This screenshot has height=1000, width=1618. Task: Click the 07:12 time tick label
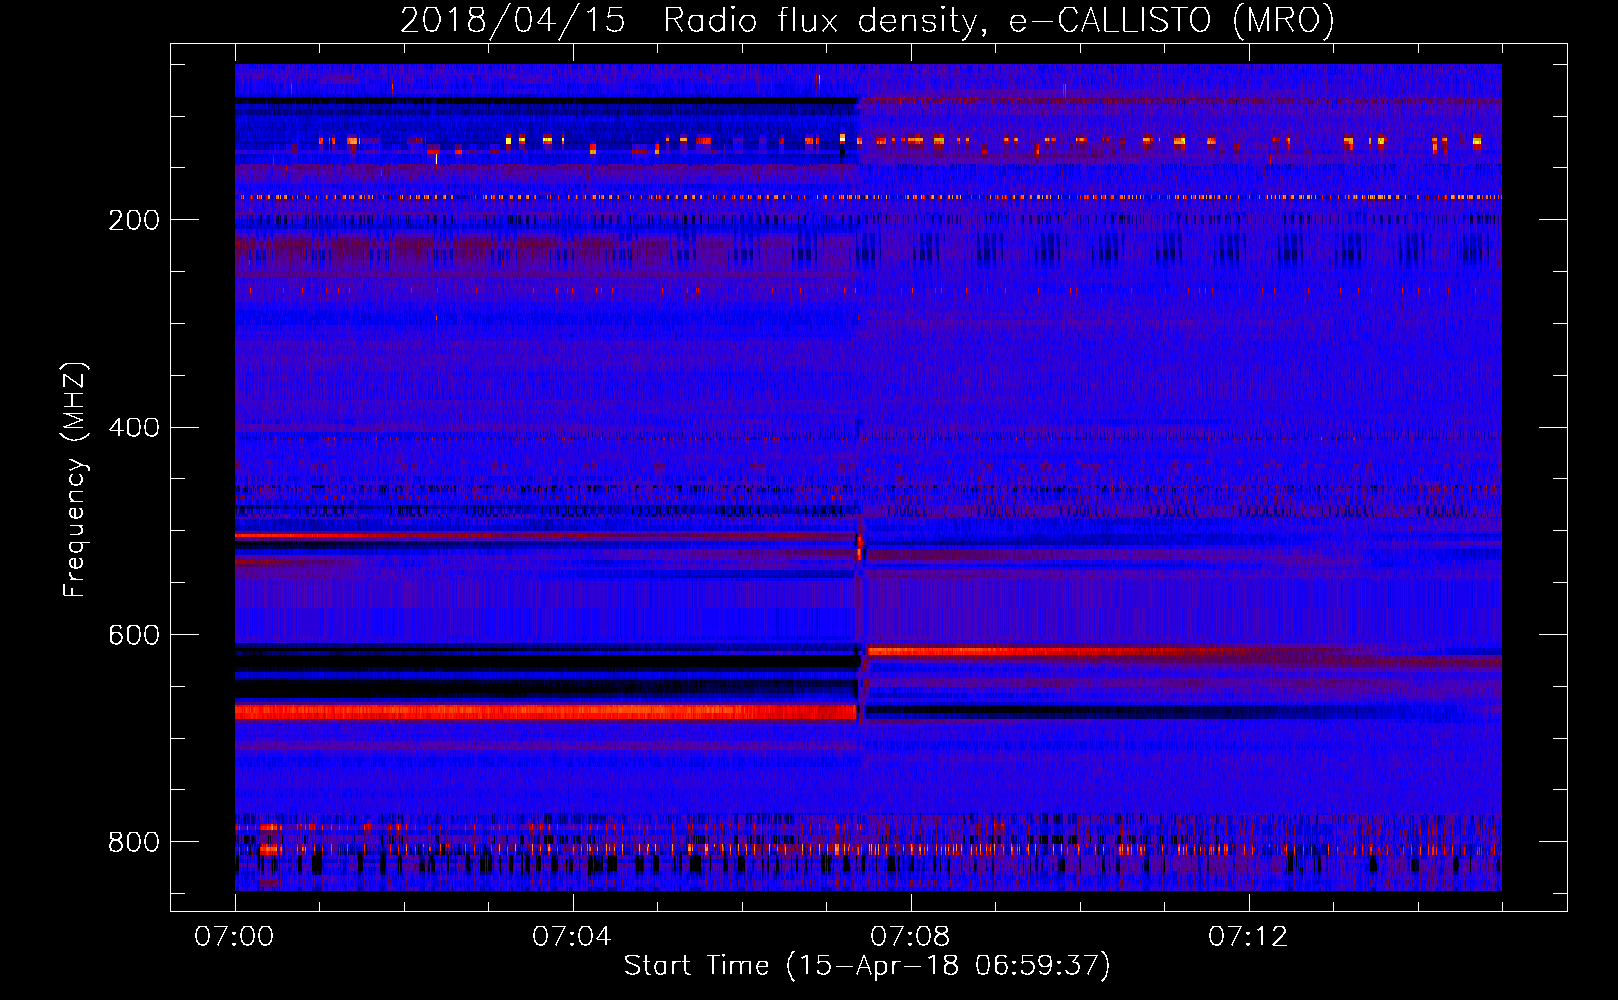coord(1247,936)
